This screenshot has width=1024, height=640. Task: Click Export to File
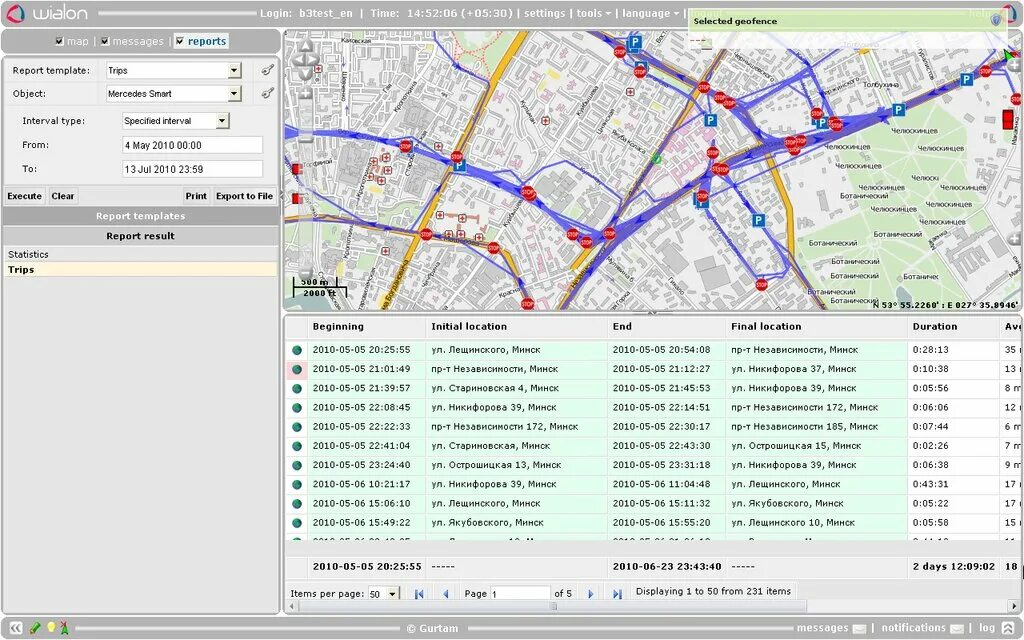[x=244, y=195]
